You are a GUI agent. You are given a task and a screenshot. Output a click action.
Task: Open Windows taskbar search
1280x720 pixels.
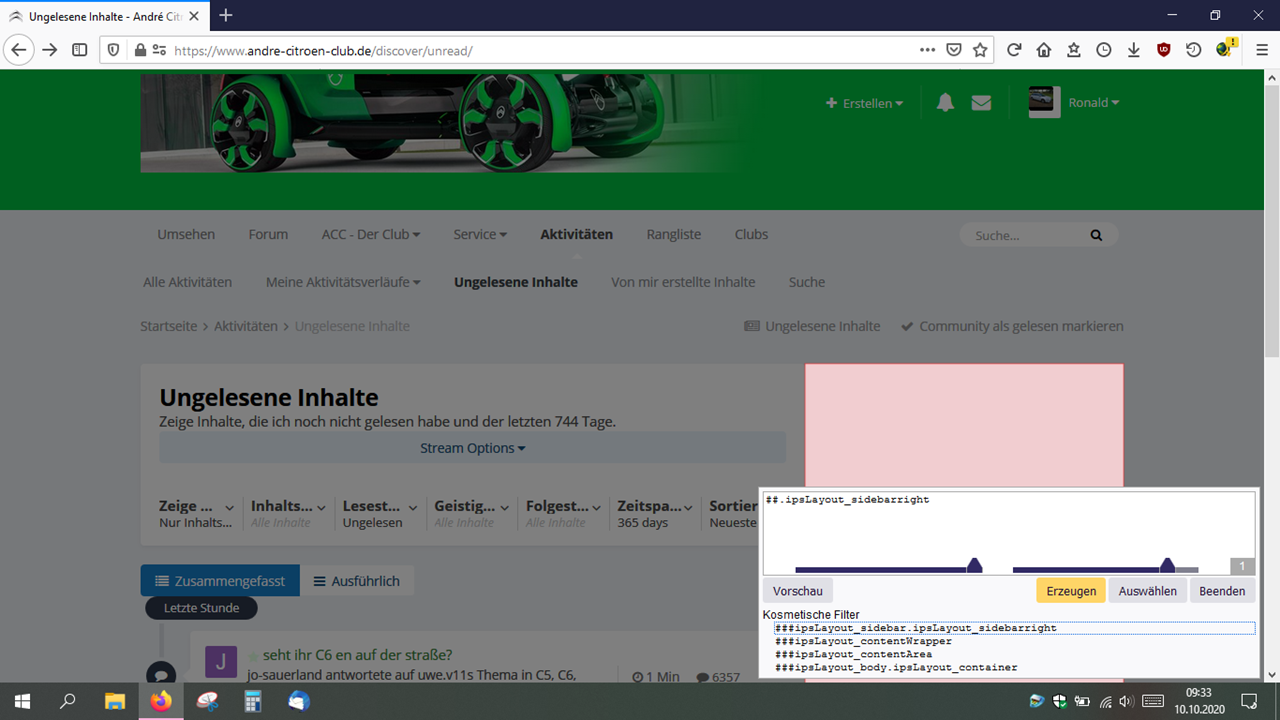point(68,701)
